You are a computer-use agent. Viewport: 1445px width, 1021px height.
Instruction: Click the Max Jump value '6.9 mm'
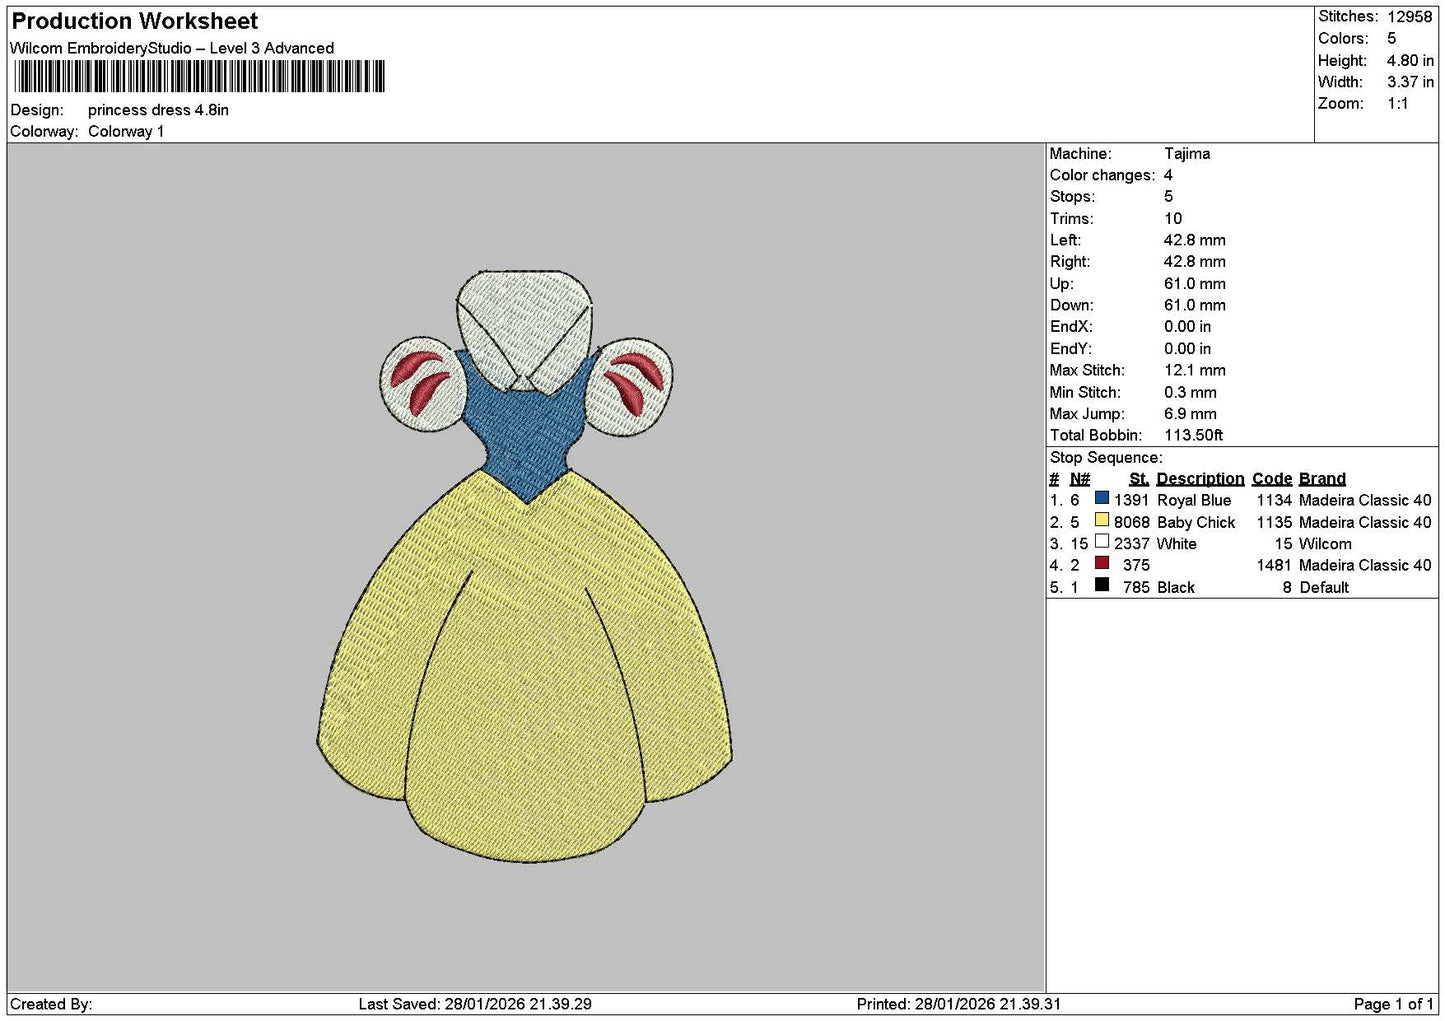[1190, 413]
